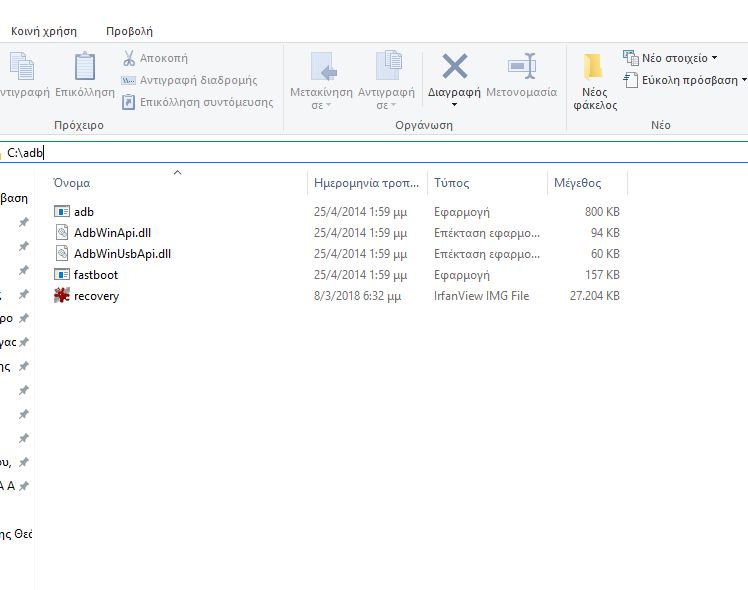Sort files by Όνομα (Name) column header
The image size is (748, 590).
(72, 183)
